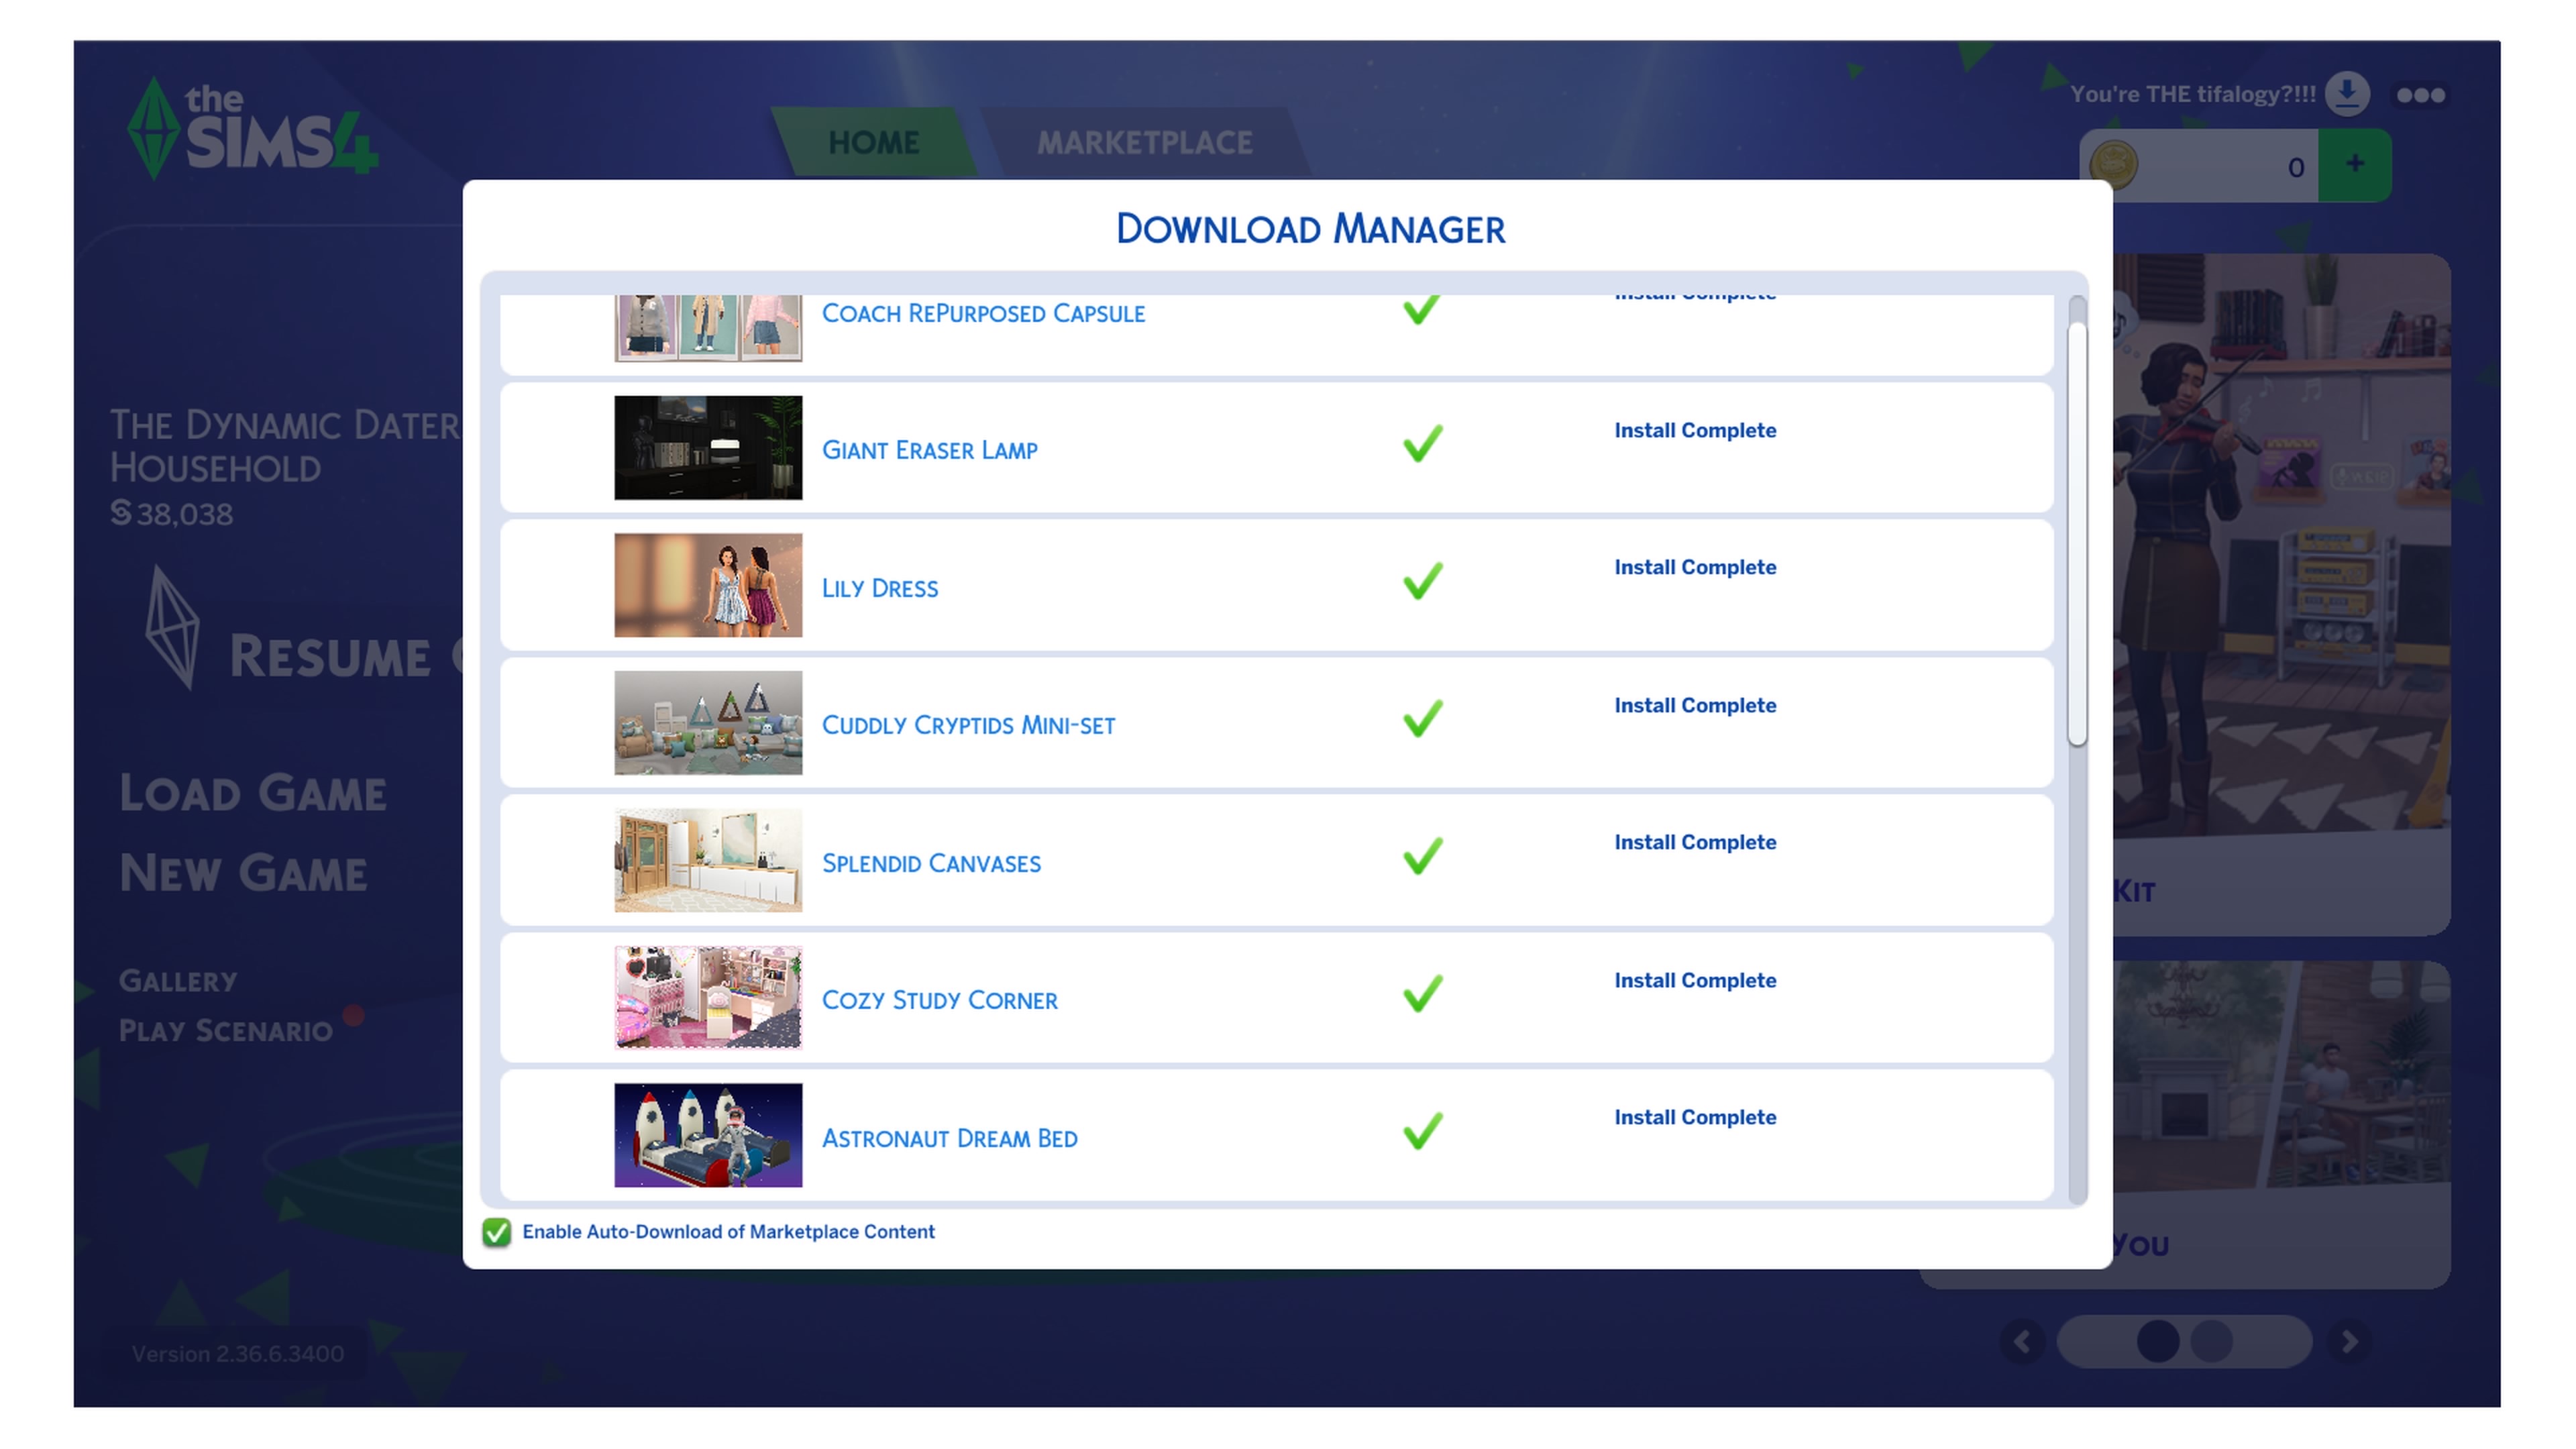
Task: Click the lower promo card image
Action: pos(2282,1077)
